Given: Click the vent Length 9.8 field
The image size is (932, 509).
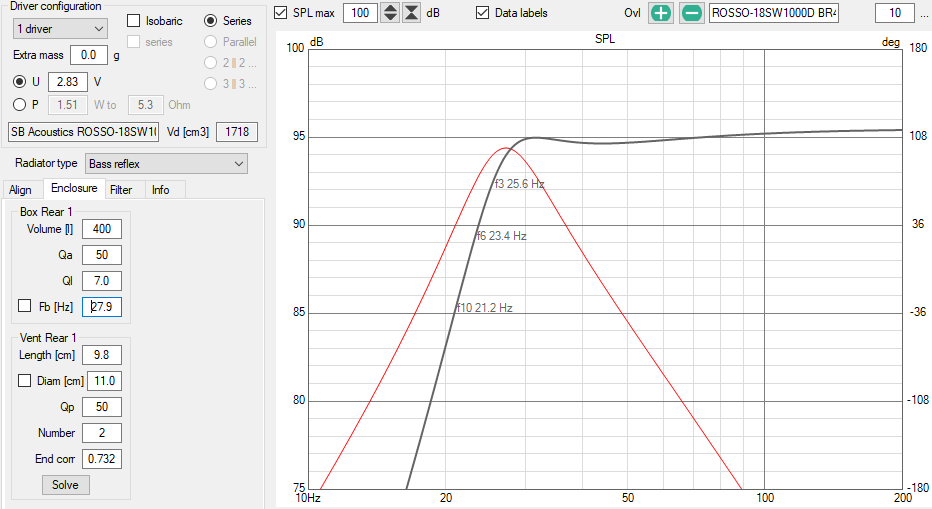Looking at the screenshot, I should coord(102,354).
